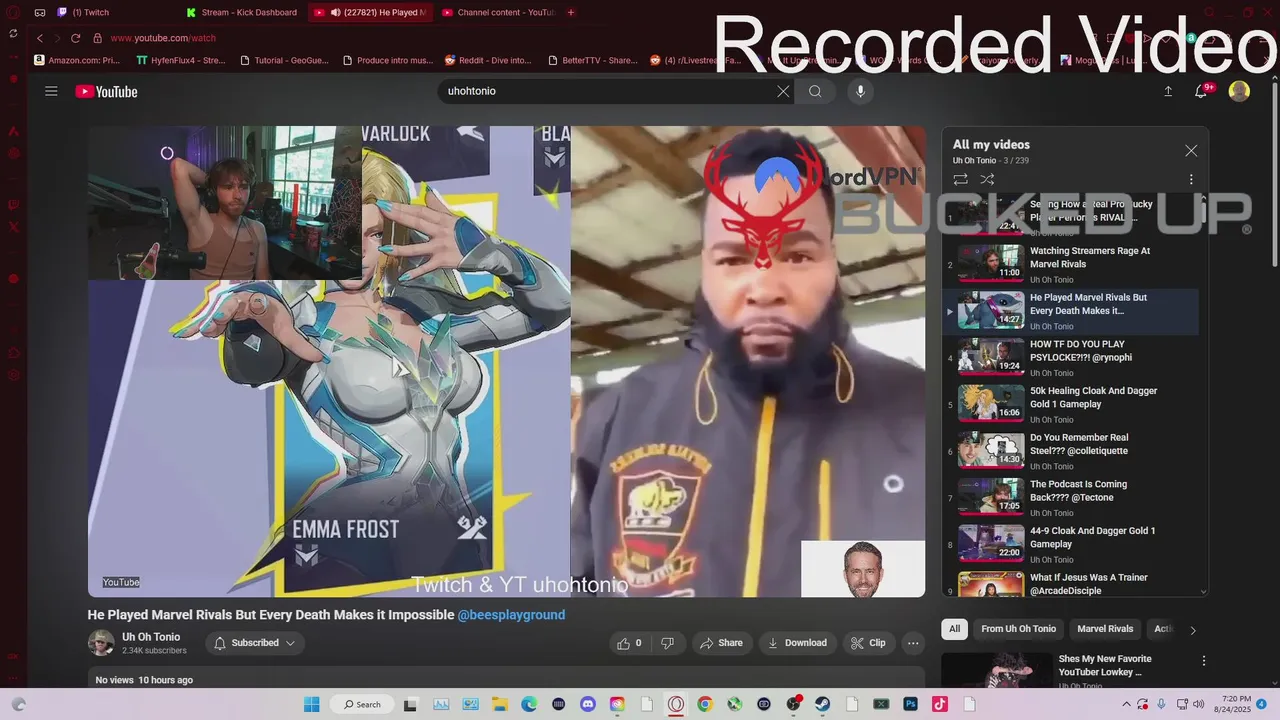Open a new browser tab
This screenshot has height=720, width=1280.
click(x=571, y=12)
